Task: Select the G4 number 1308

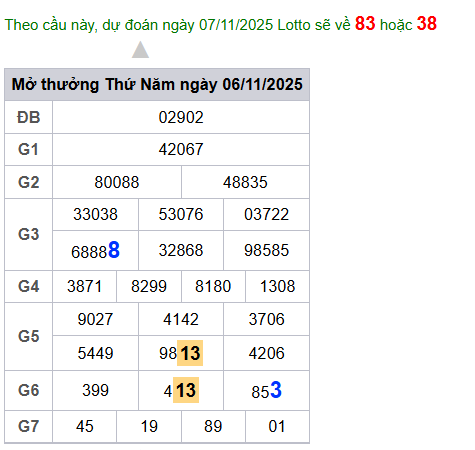Action: click(x=277, y=286)
